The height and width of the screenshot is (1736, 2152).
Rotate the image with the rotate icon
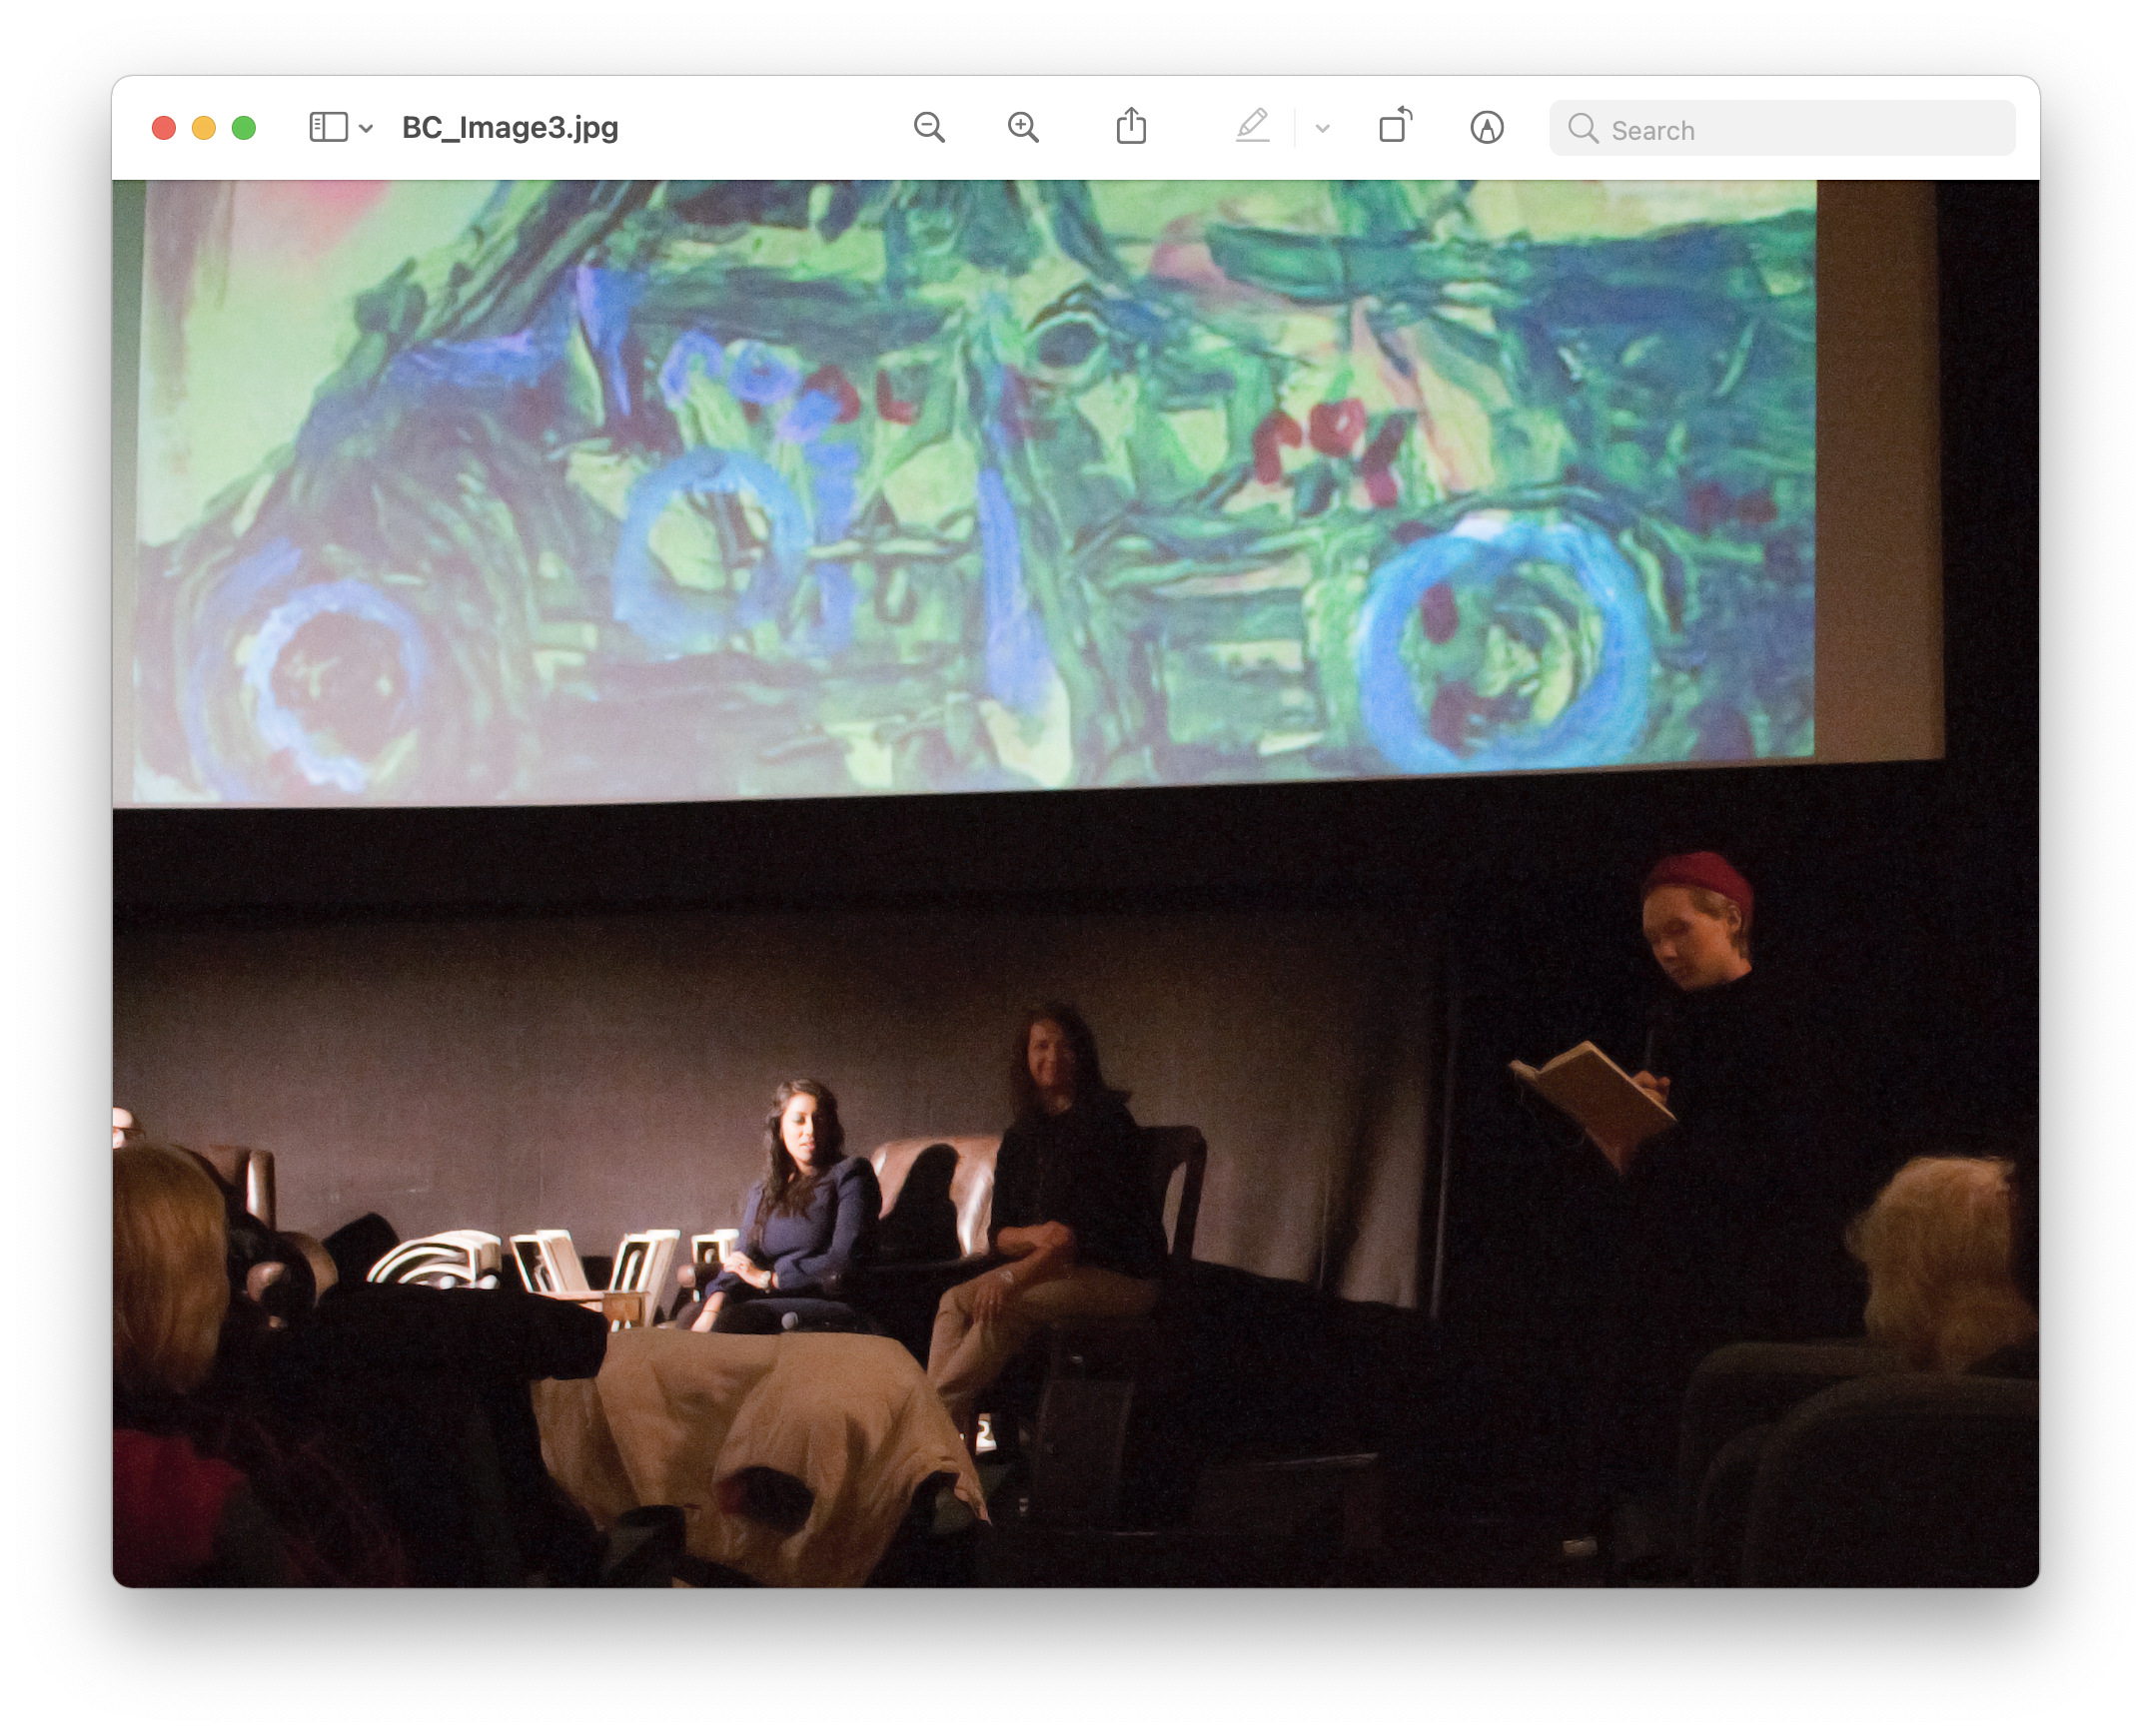(1395, 127)
